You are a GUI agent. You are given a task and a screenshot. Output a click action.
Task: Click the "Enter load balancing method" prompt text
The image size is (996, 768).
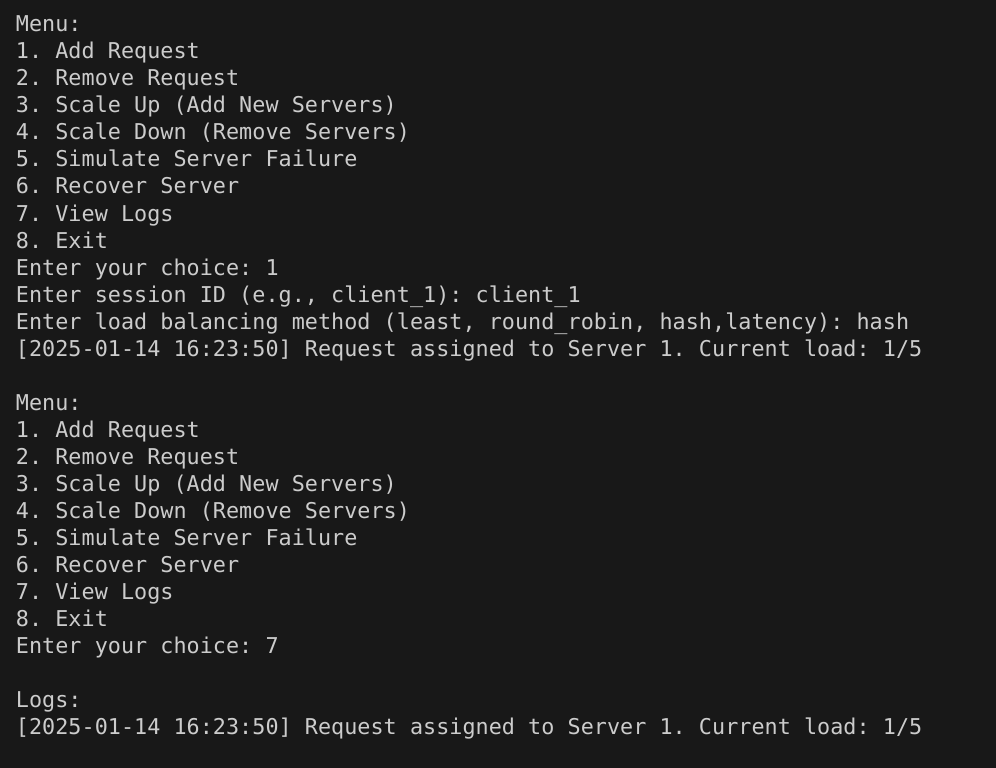[x=192, y=322]
